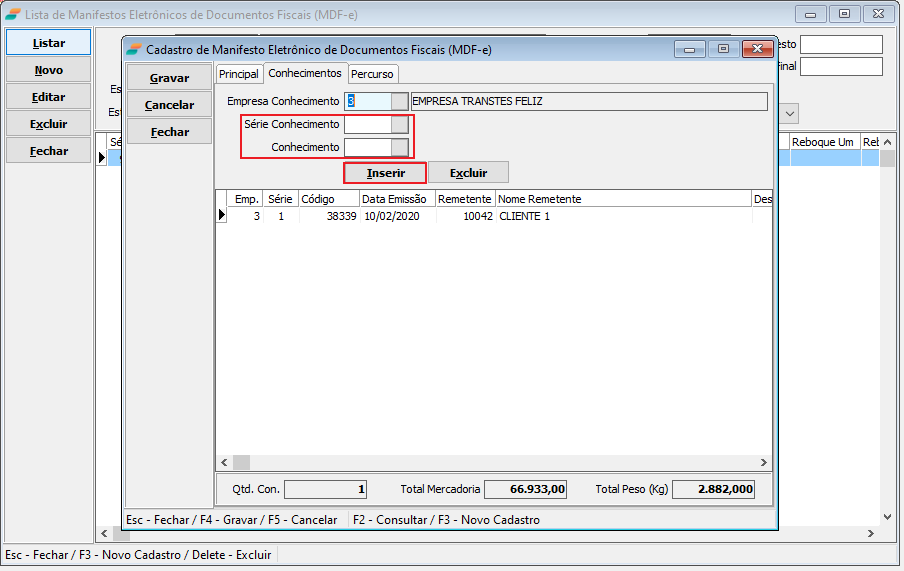Click the MDF-e dialog title bar icon
The width and height of the screenshot is (904, 571).
point(134,49)
